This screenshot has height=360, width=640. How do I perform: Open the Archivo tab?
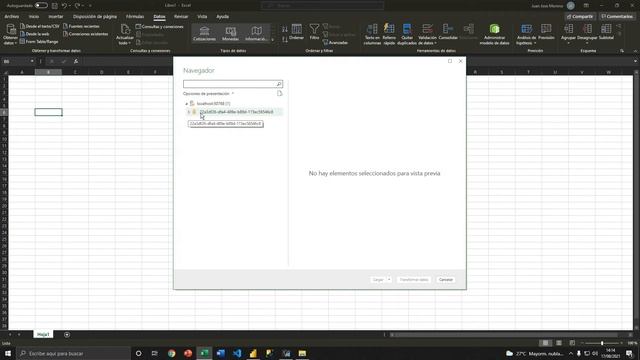pyautogui.click(x=11, y=17)
